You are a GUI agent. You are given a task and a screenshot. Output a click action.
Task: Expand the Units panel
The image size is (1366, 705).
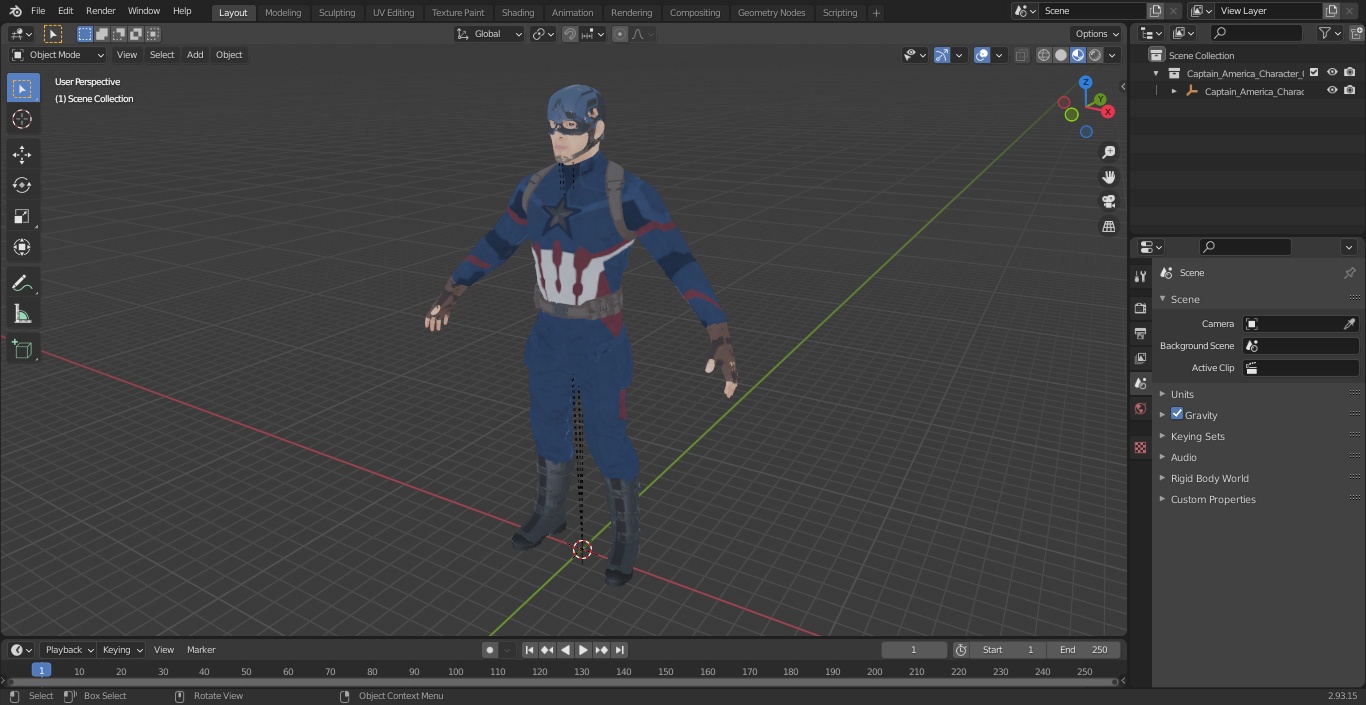(1182, 394)
